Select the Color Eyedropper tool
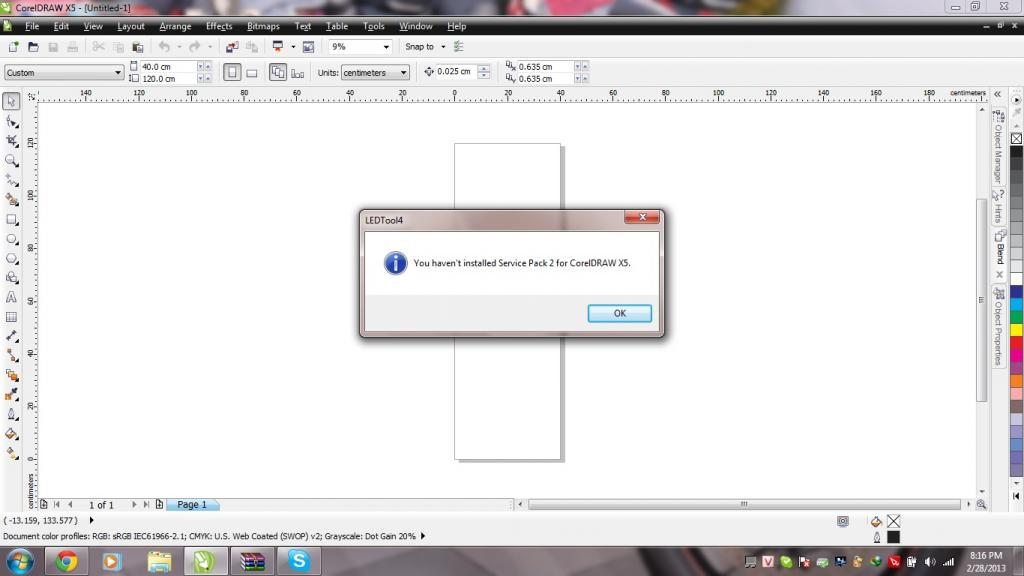Viewport: 1024px width, 576px height. click(11, 395)
